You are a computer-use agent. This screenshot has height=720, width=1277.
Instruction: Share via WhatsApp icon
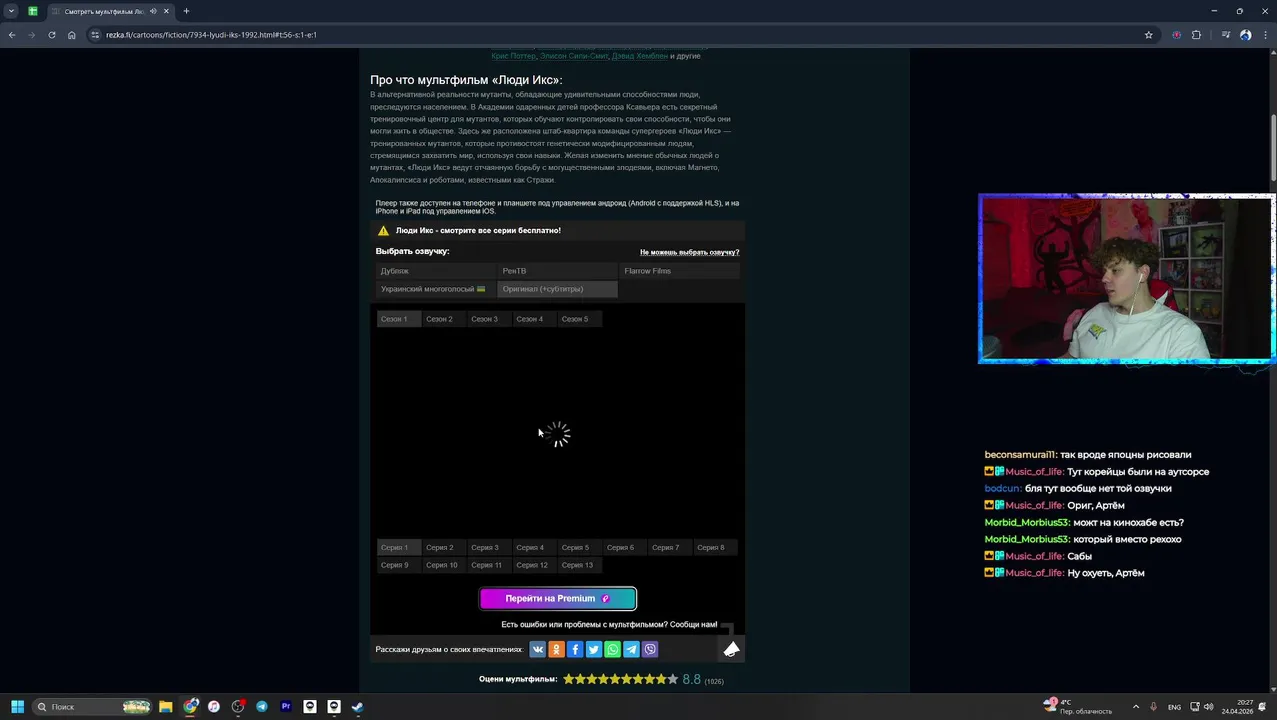tap(613, 649)
